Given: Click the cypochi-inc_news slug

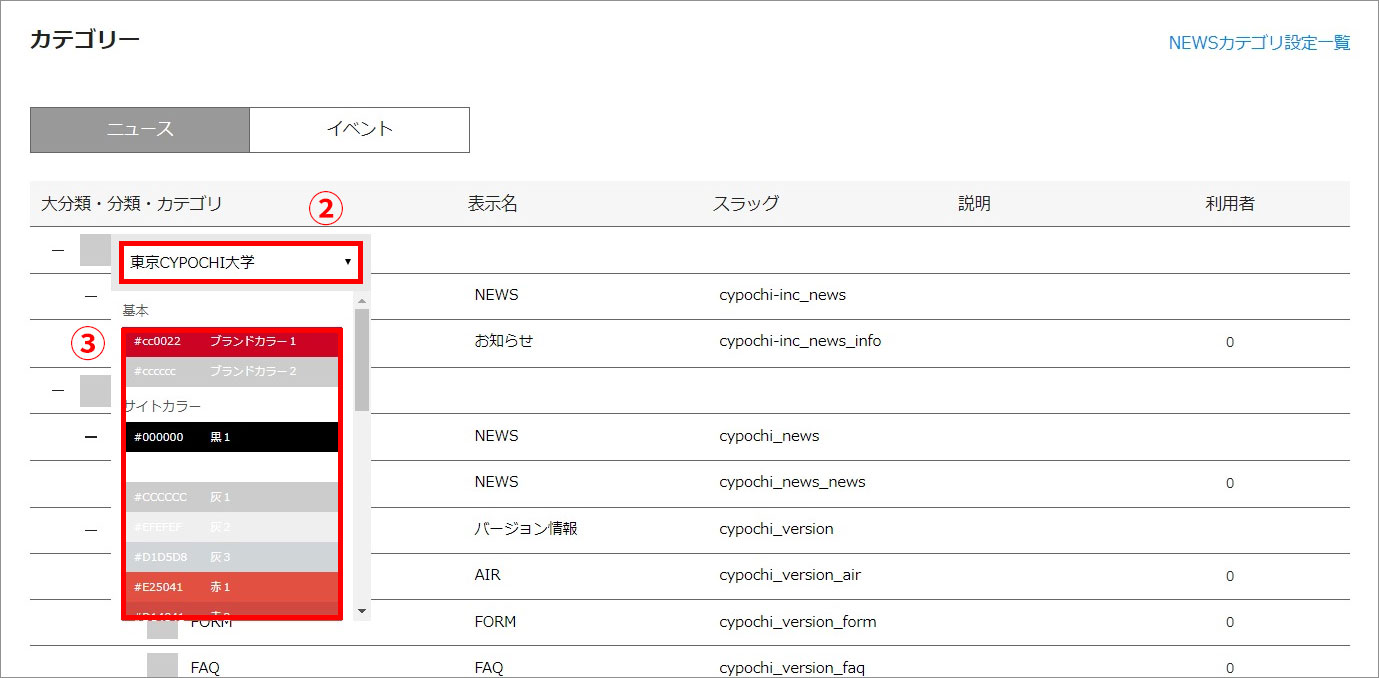Looking at the screenshot, I should coord(782,295).
